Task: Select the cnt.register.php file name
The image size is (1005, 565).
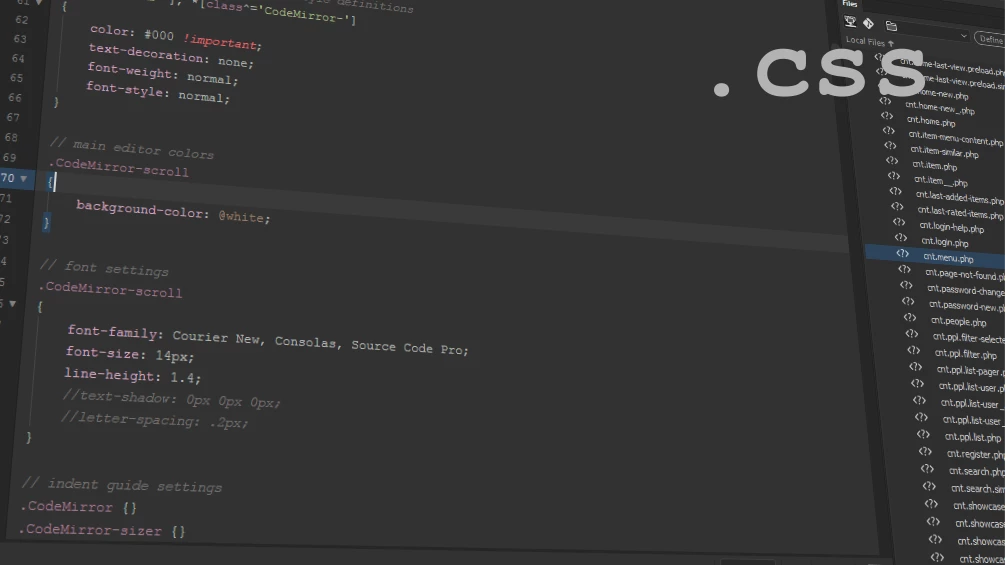Action: tap(976, 454)
